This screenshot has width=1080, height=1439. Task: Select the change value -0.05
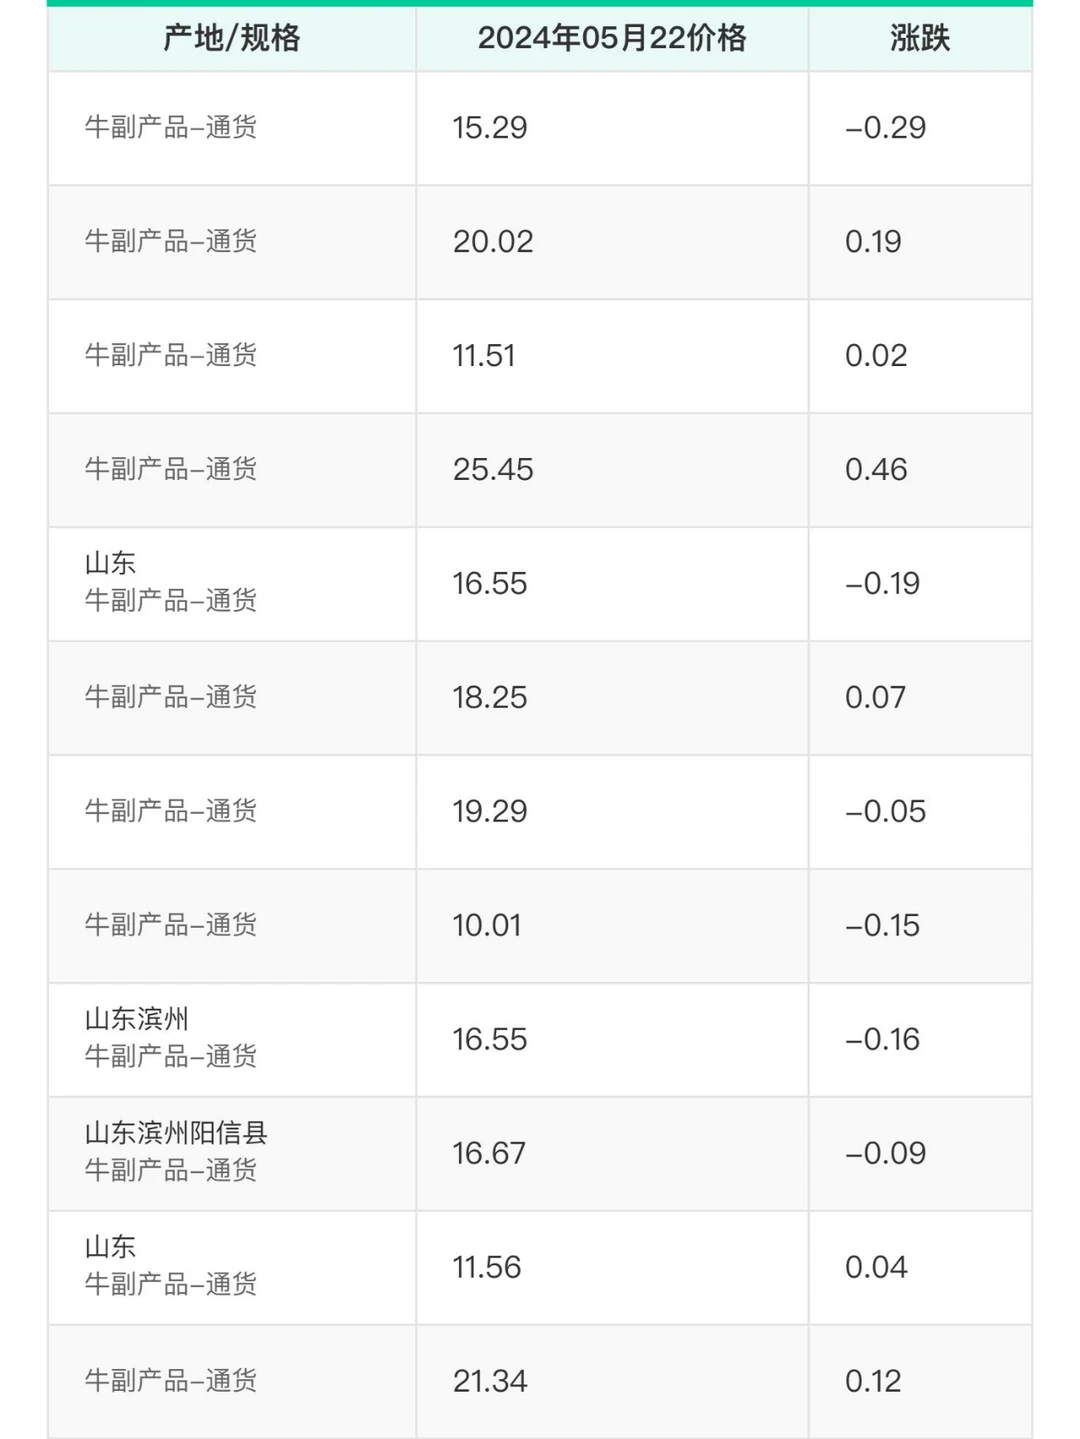pos(886,812)
